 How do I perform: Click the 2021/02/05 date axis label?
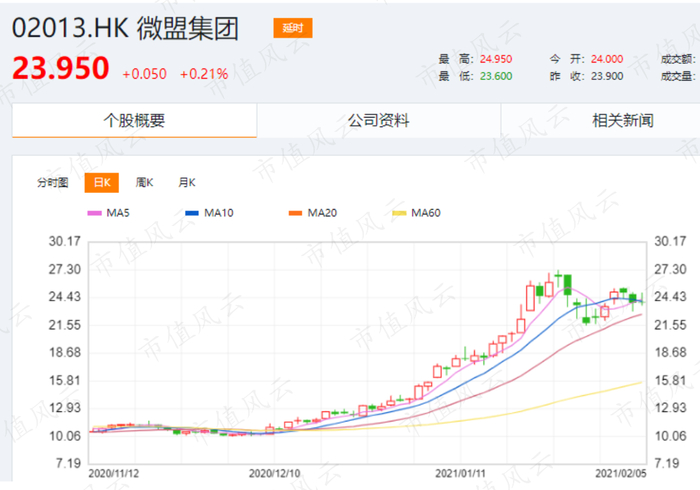click(621, 473)
